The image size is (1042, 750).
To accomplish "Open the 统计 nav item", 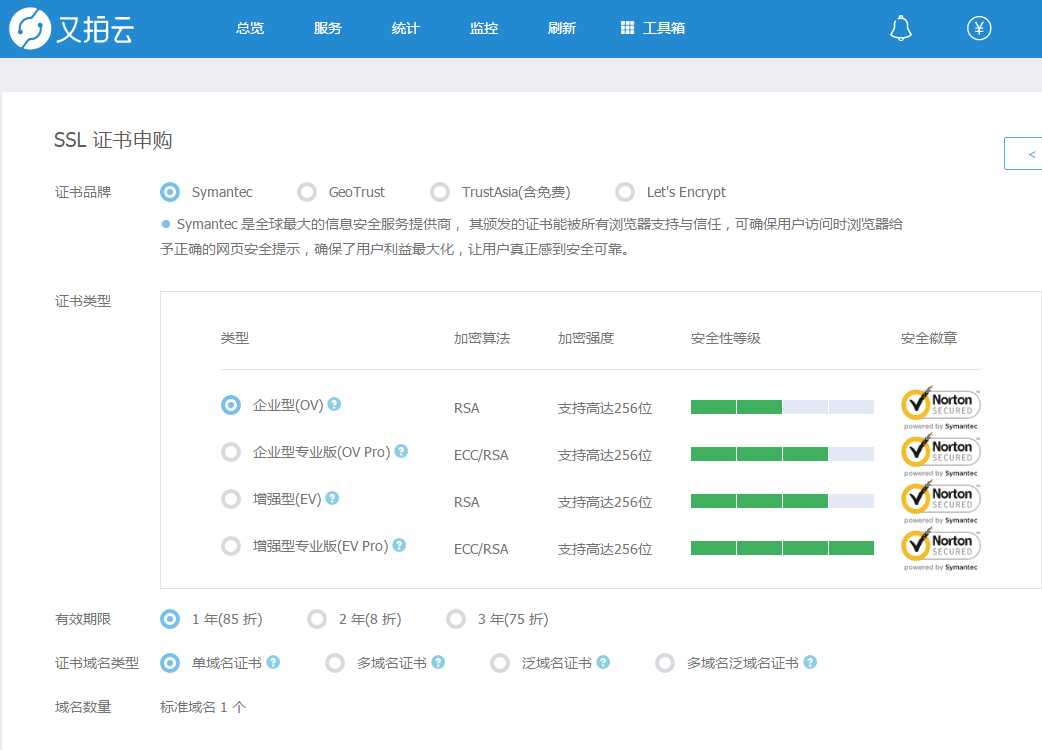I will [405, 28].
